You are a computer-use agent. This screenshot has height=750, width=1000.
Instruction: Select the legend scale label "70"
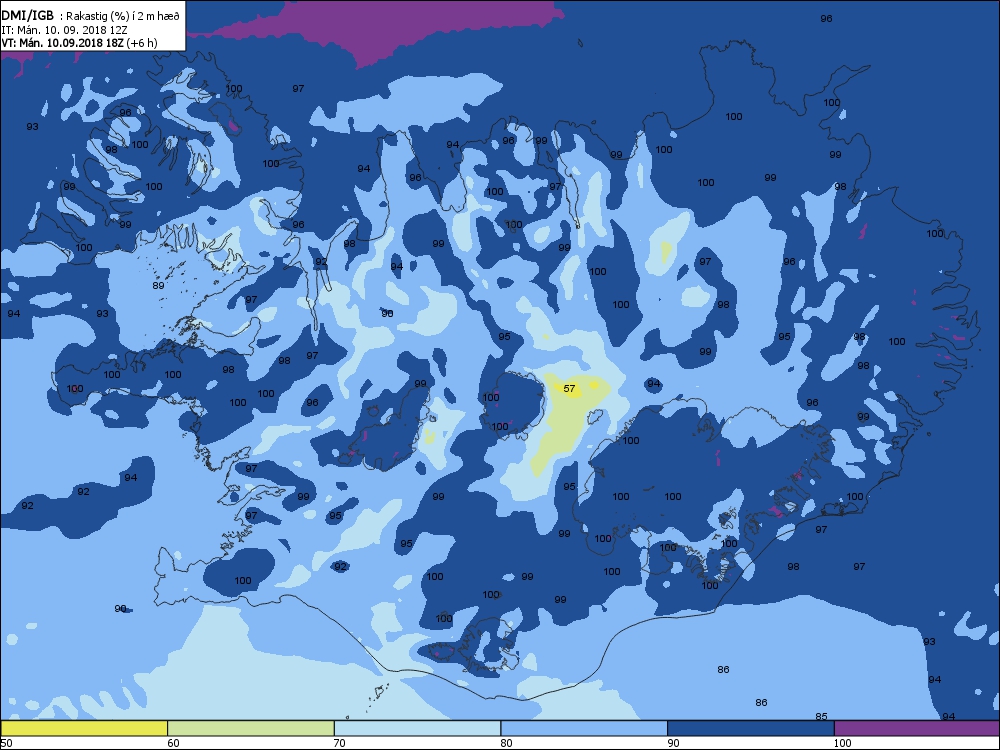pos(340,743)
